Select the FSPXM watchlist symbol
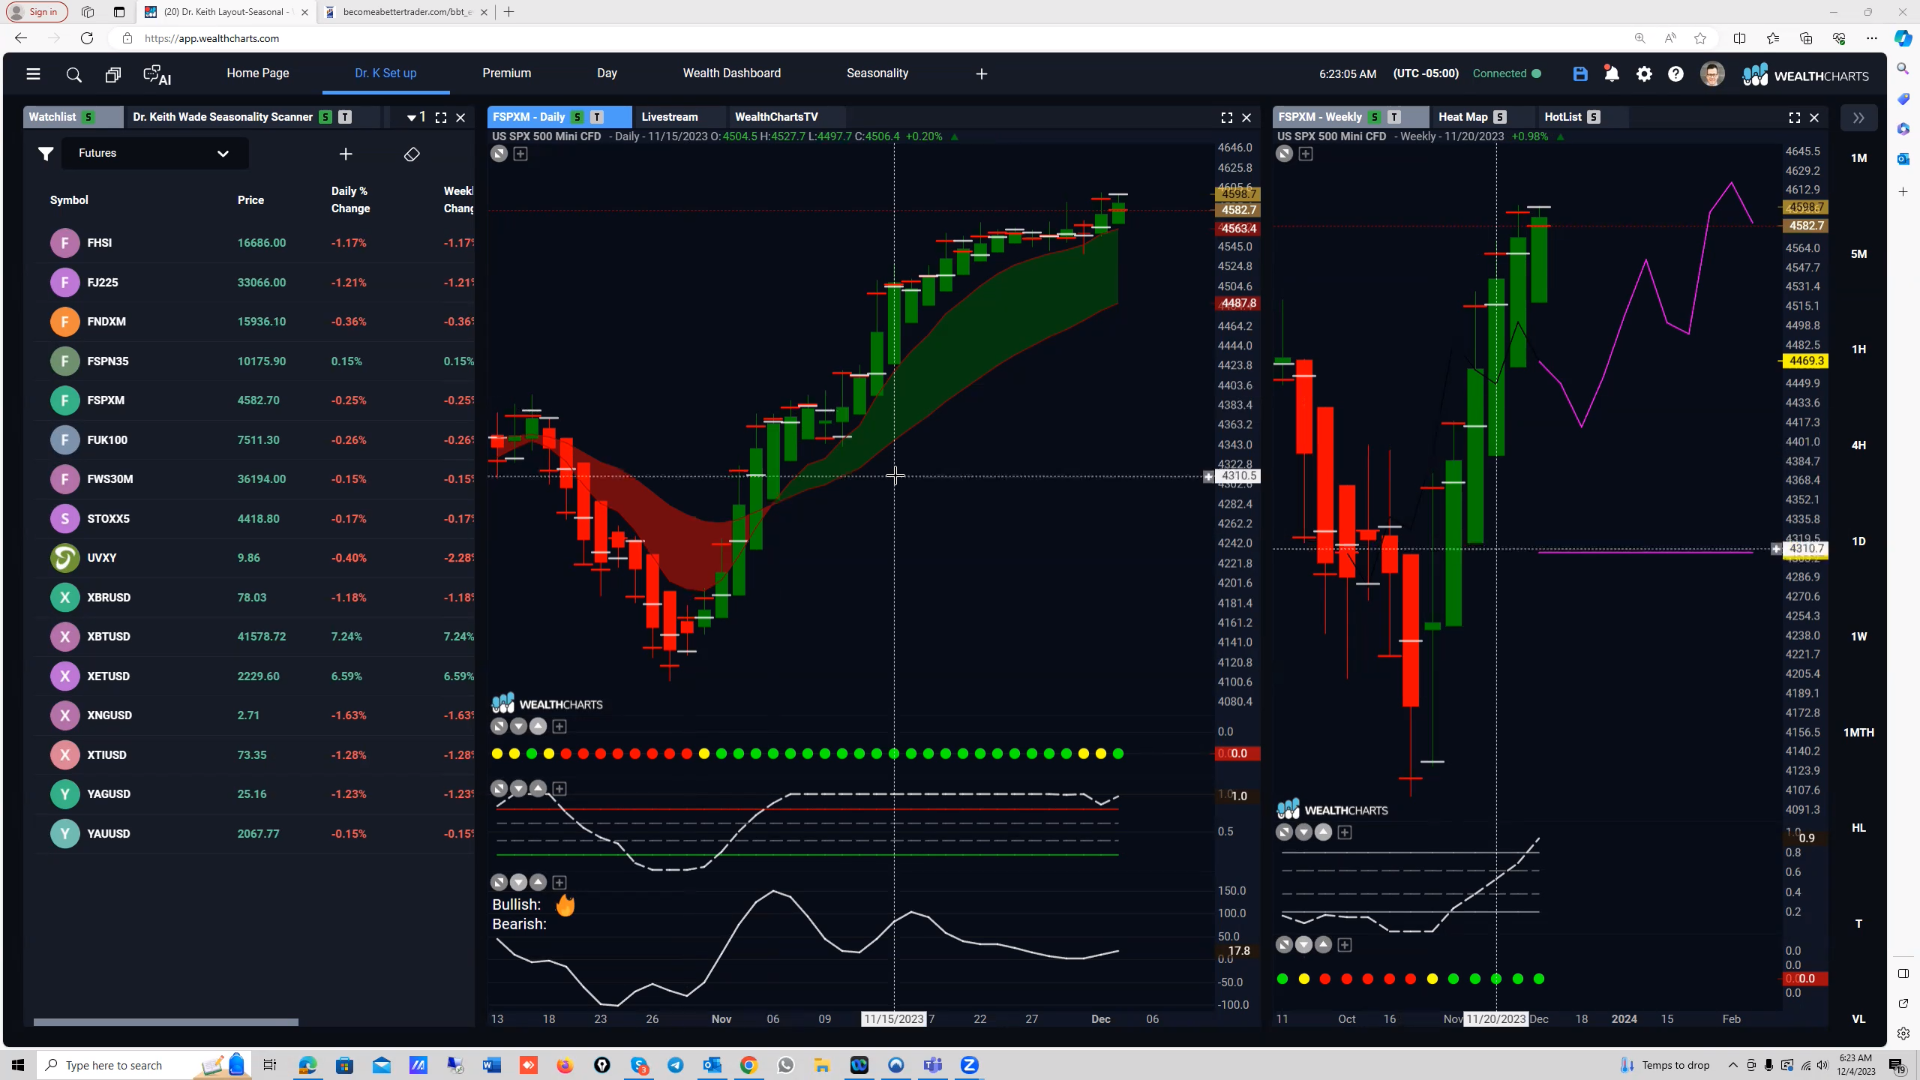Viewport: 1920px width, 1080px height. pyautogui.click(x=106, y=401)
